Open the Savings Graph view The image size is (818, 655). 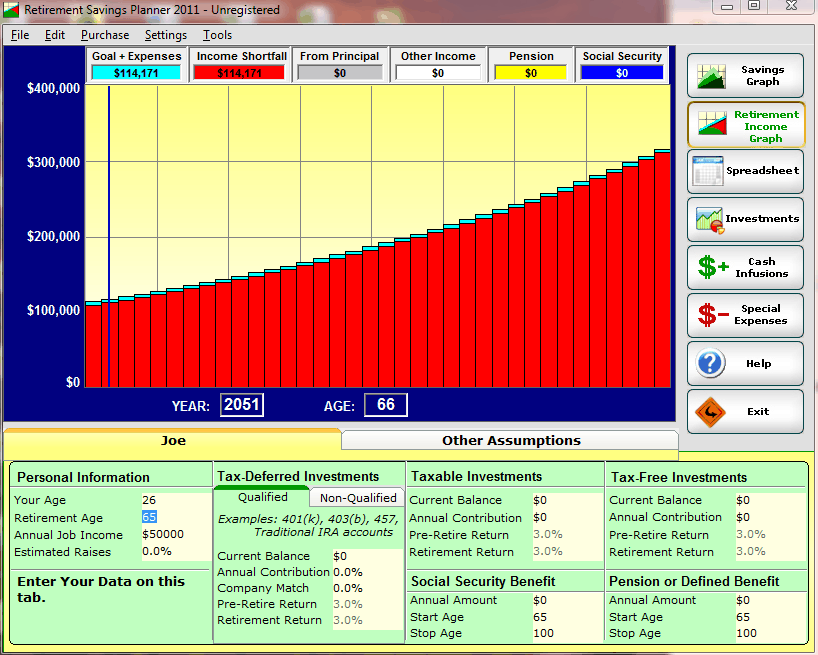point(745,76)
